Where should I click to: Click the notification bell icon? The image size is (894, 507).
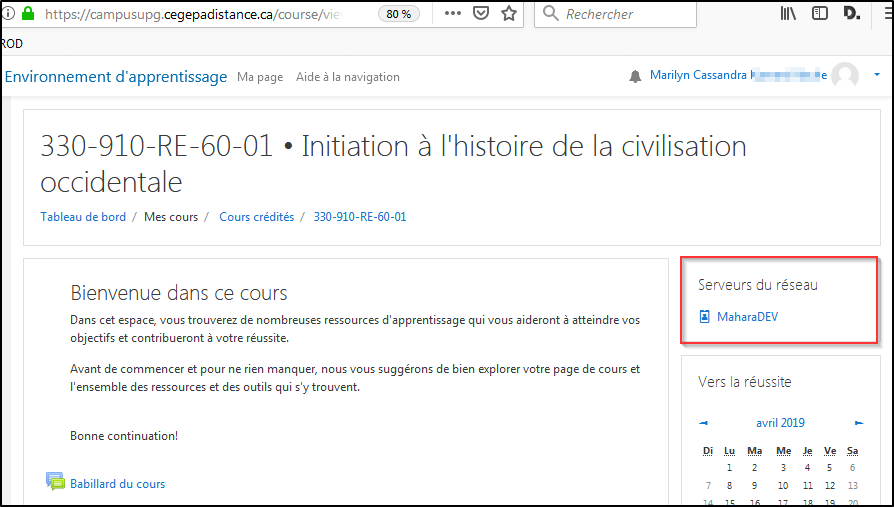635,77
